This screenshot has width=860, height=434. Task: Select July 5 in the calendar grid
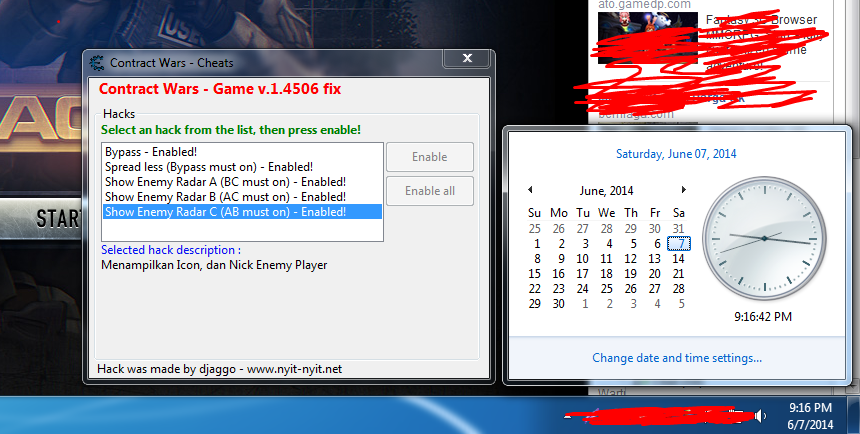681,303
